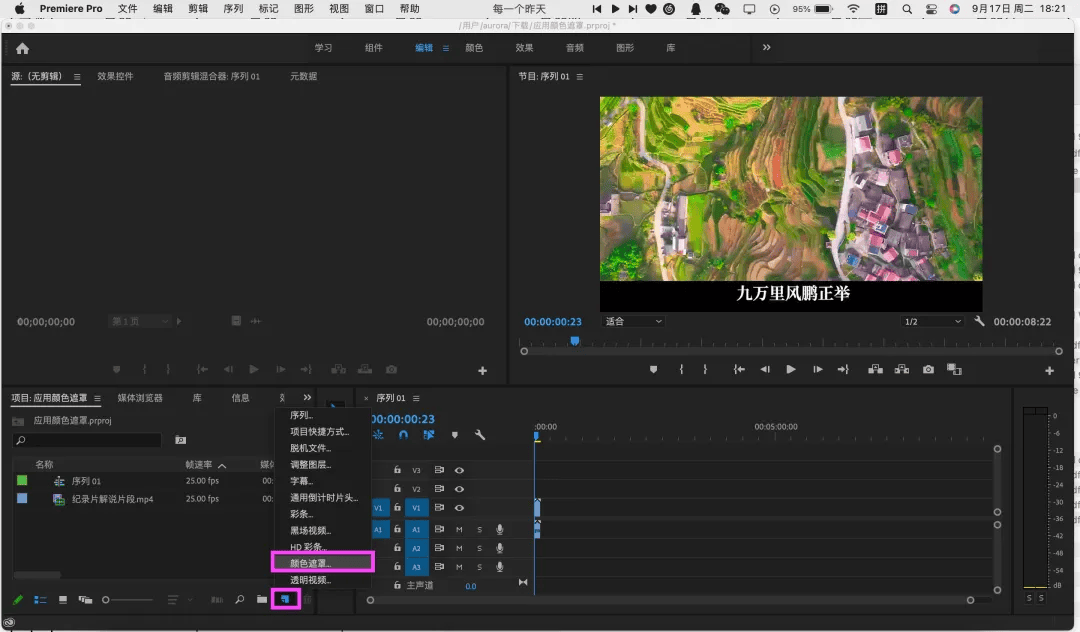
Task: Hide track V3 with its eye icon
Action: point(459,470)
